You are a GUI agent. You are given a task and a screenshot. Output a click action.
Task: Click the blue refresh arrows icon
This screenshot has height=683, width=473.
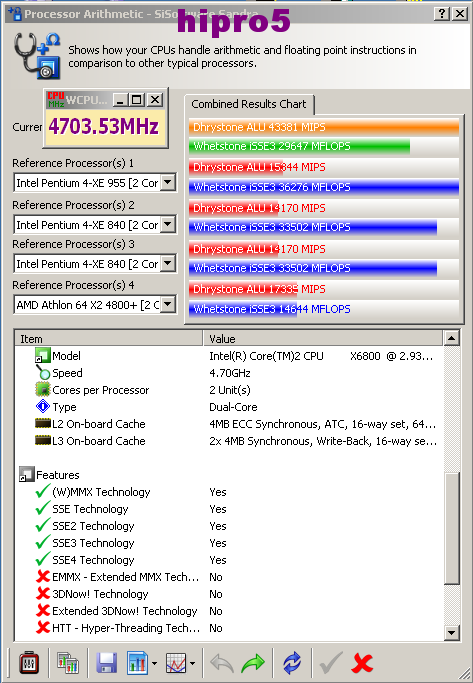pyautogui.click(x=292, y=663)
